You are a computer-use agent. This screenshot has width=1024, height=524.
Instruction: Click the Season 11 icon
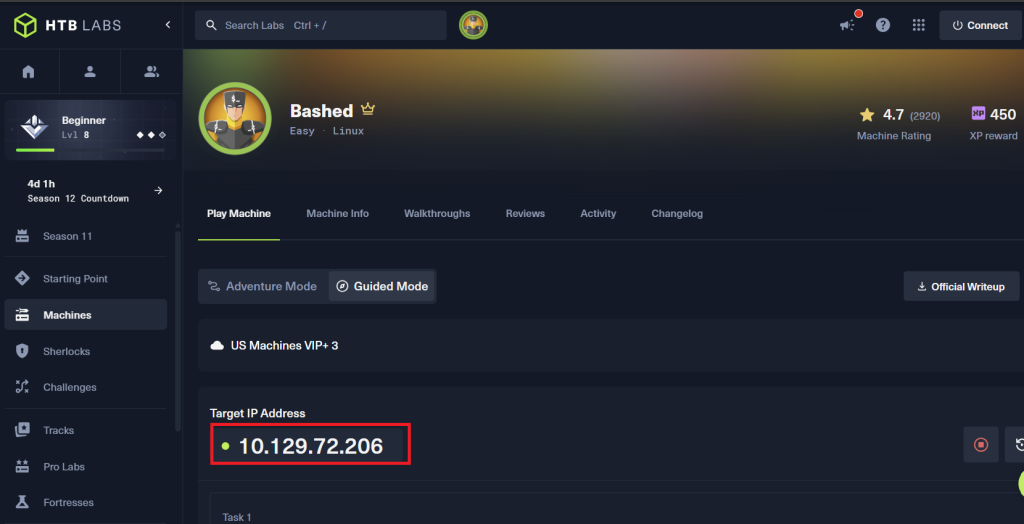click(x=22, y=236)
